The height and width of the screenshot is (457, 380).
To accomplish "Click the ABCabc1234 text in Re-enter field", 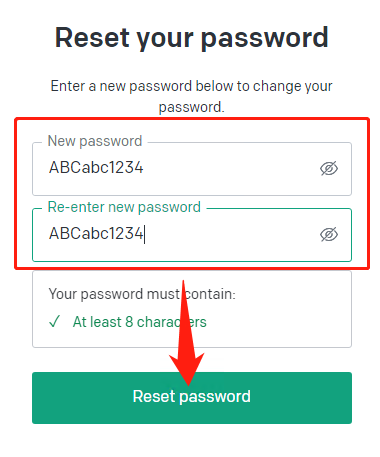I will [96, 233].
